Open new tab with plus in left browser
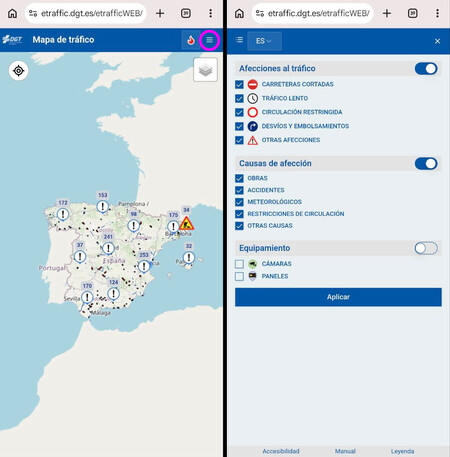This screenshot has height=457, width=450. point(160,13)
